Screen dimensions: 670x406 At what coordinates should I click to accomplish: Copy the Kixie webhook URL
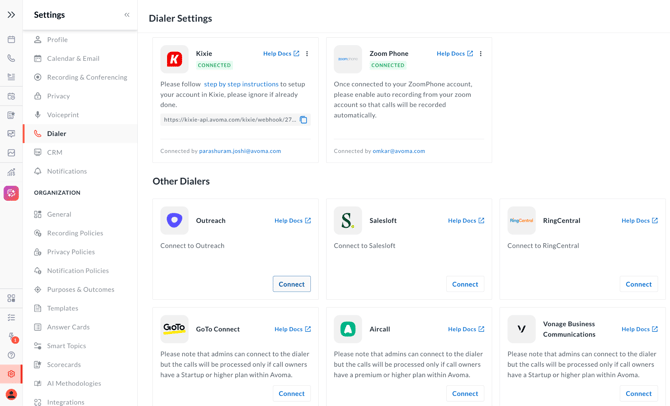pos(303,120)
